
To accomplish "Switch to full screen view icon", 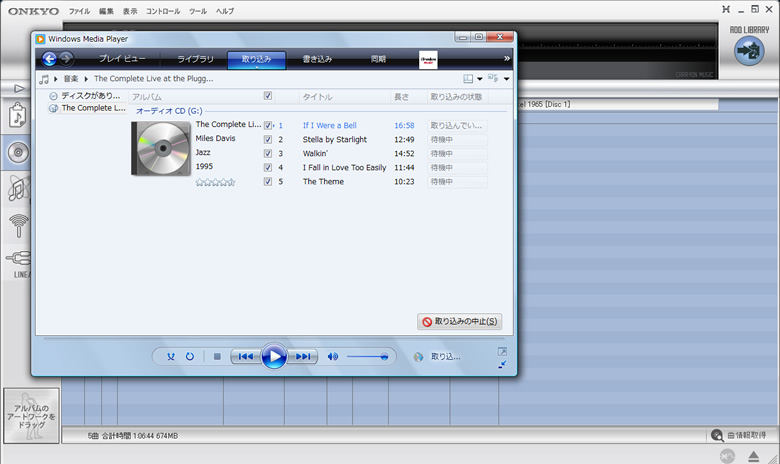I will click(x=502, y=352).
